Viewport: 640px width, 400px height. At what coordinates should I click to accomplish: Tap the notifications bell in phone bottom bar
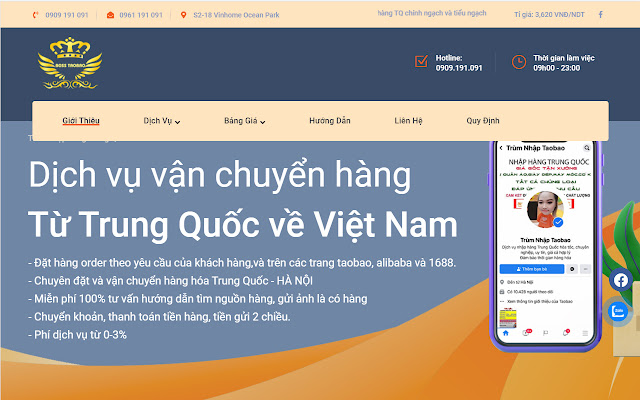(x=566, y=333)
